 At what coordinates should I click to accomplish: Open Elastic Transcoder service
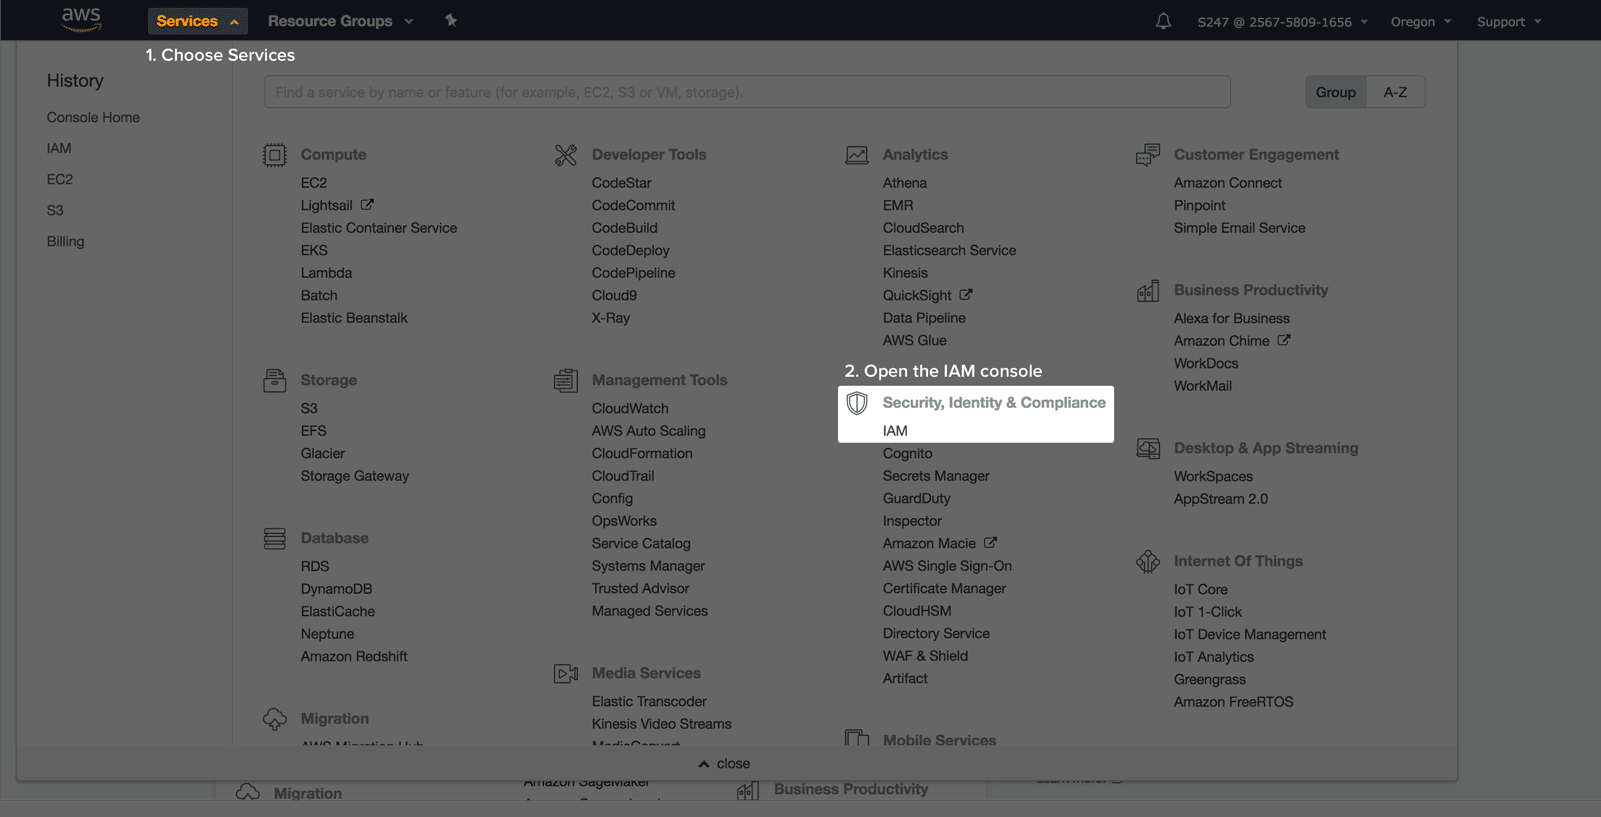pos(649,701)
